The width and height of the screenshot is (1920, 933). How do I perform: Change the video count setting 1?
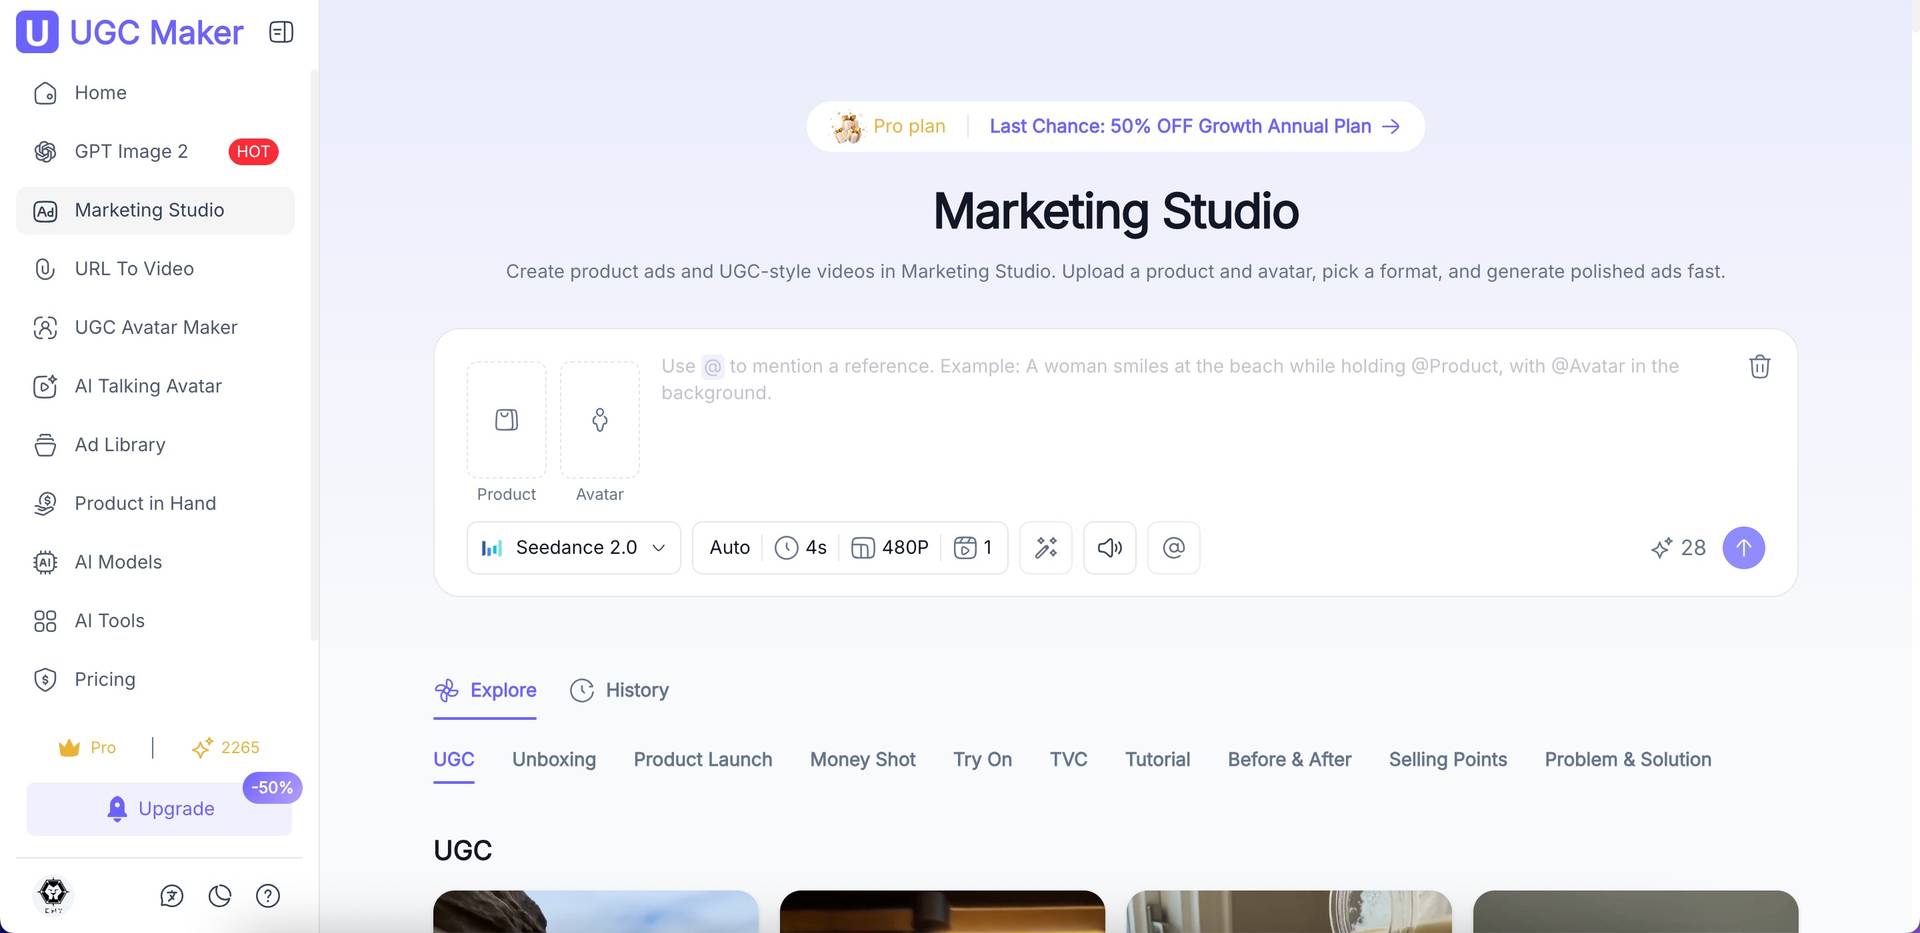tap(973, 548)
